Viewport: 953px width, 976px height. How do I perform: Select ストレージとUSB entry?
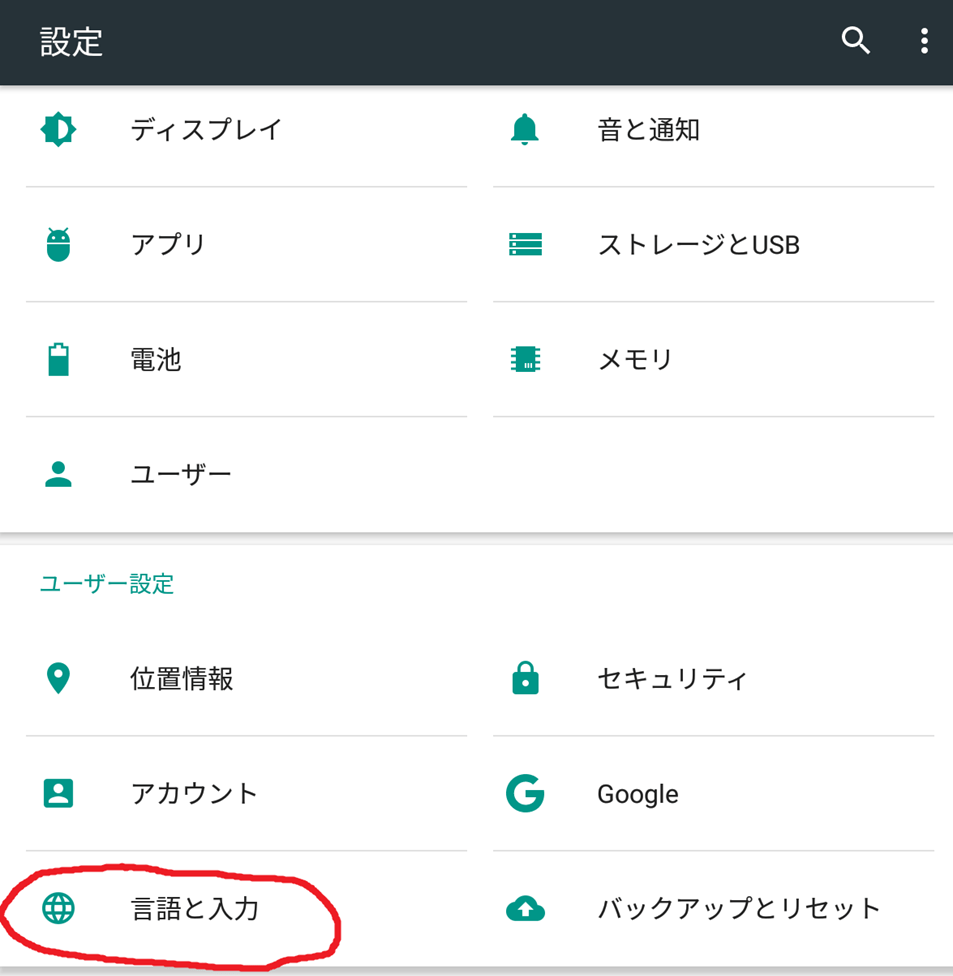(698, 244)
